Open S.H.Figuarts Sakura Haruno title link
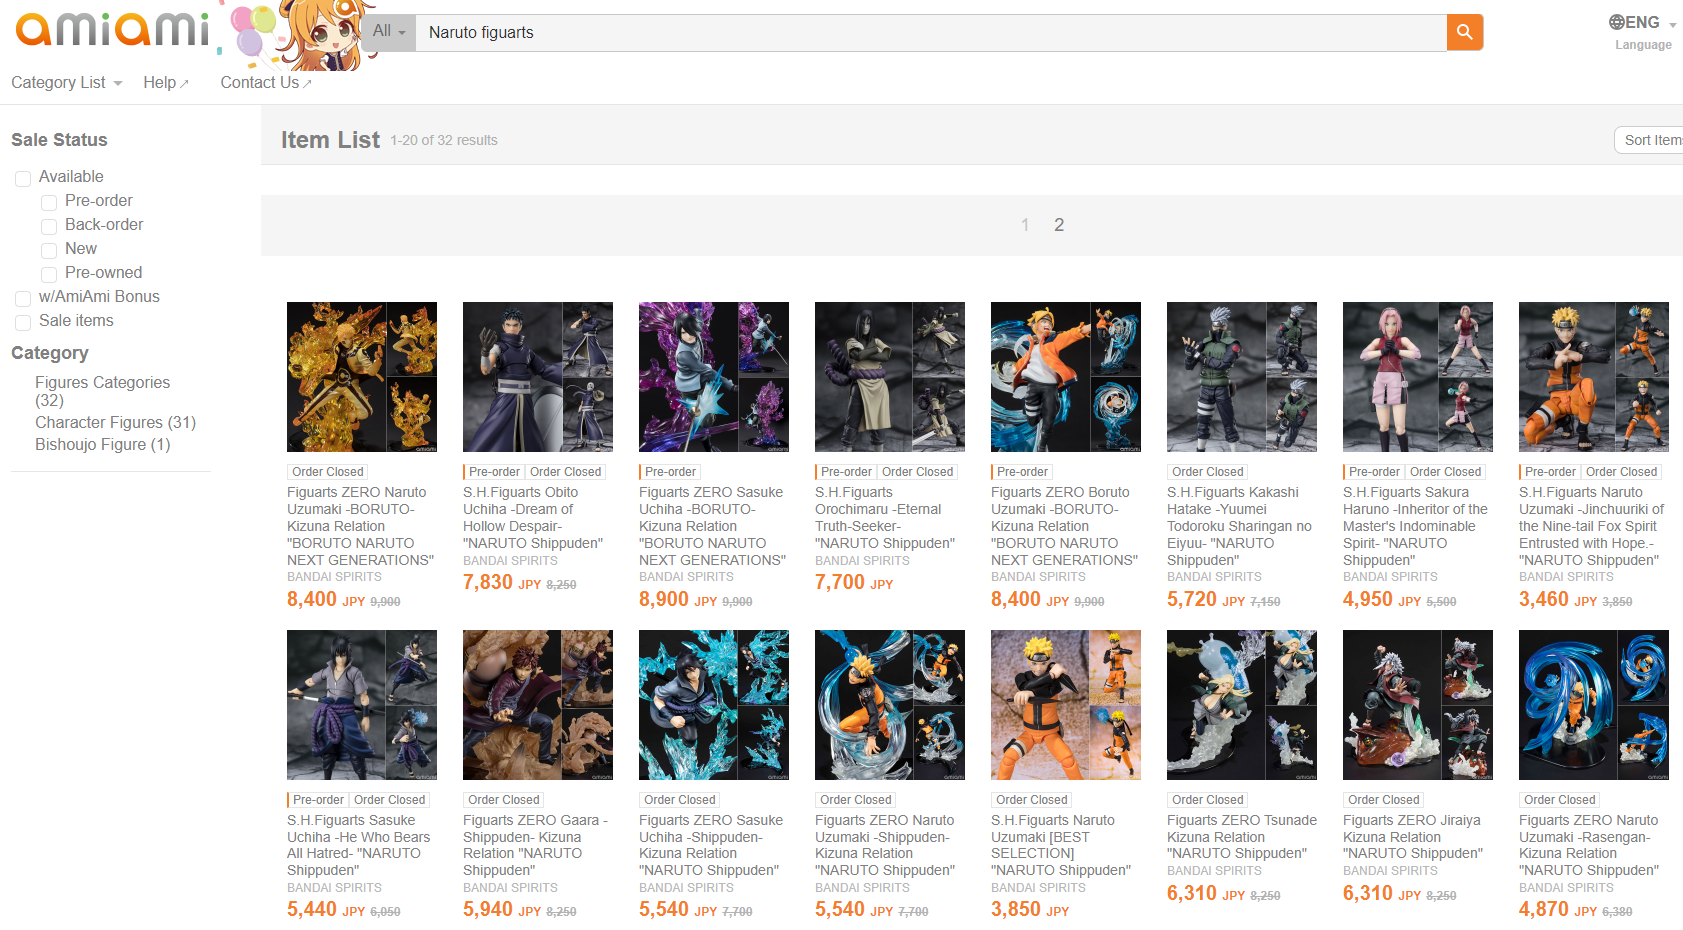The width and height of the screenshot is (1683, 930). click(x=1415, y=526)
